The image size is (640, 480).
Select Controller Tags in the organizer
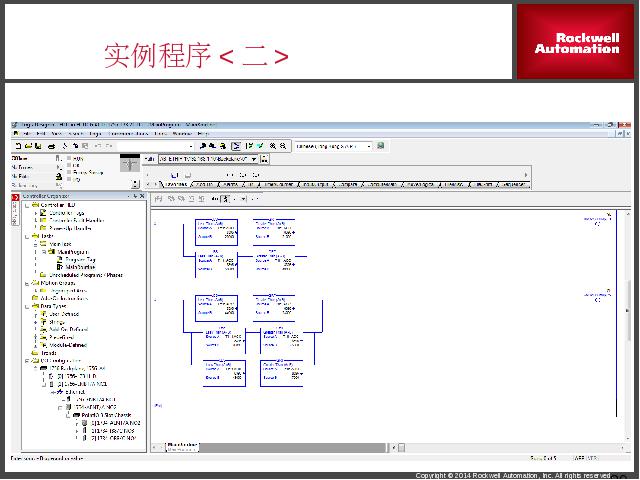[x=67, y=213]
